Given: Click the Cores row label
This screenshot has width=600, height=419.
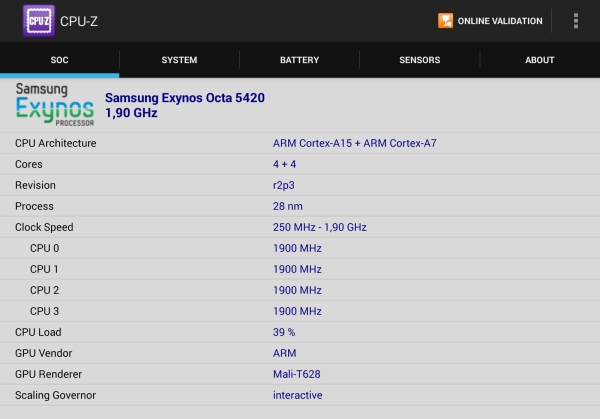Looking at the screenshot, I should tap(29, 164).
